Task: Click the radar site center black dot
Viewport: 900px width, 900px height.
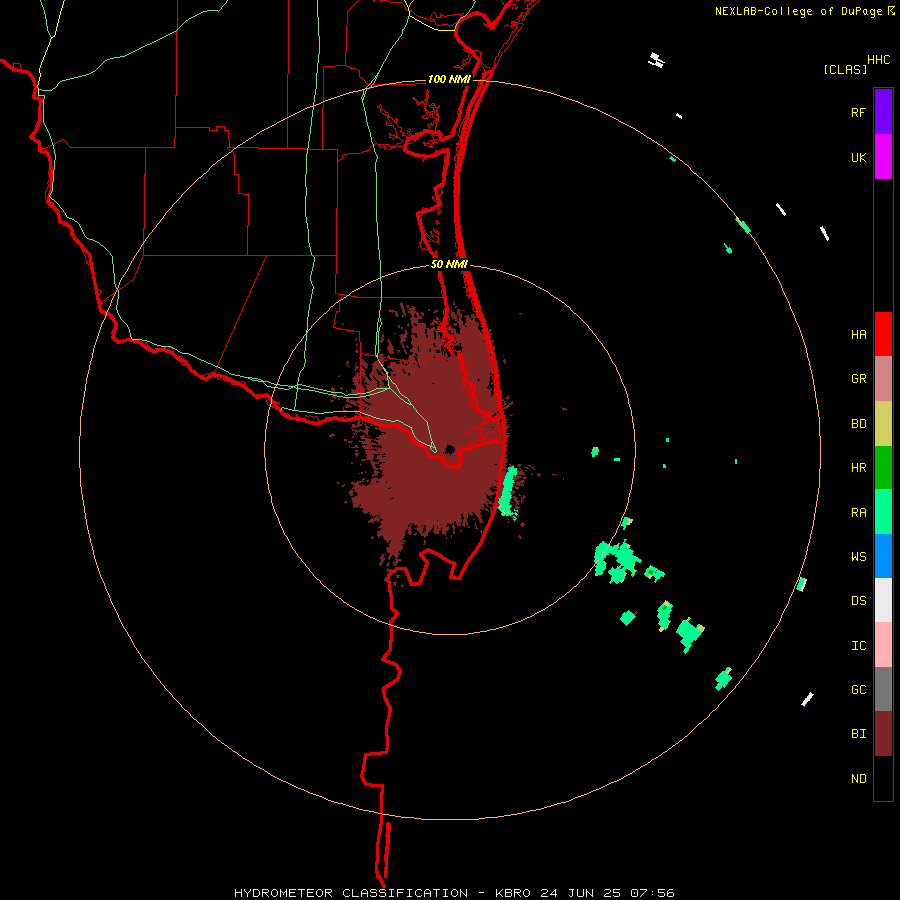Action: click(450, 449)
